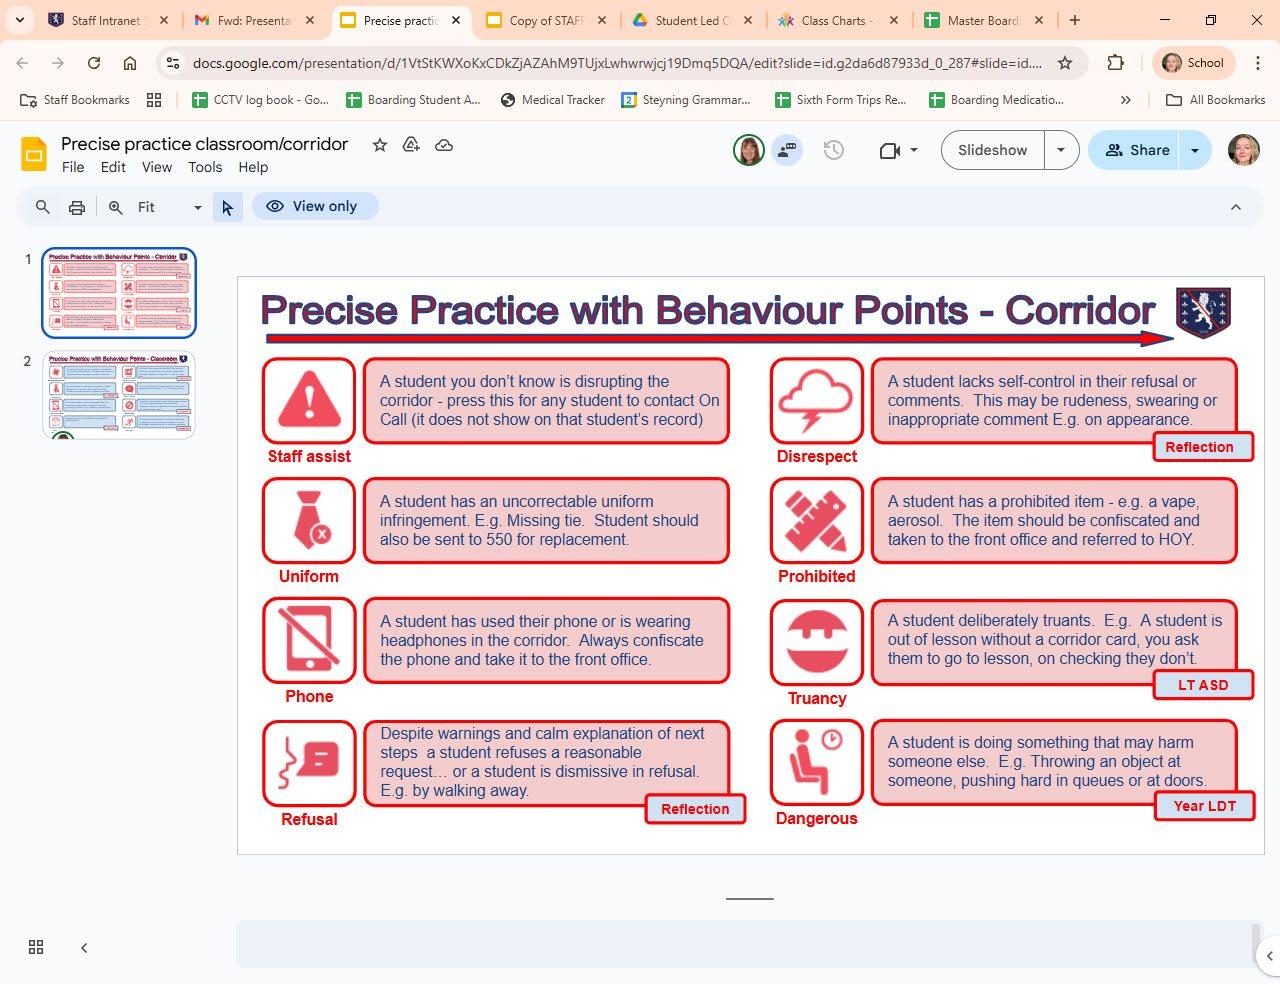Click the school crest on the slide
The height and width of the screenshot is (984, 1280).
[1204, 312]
